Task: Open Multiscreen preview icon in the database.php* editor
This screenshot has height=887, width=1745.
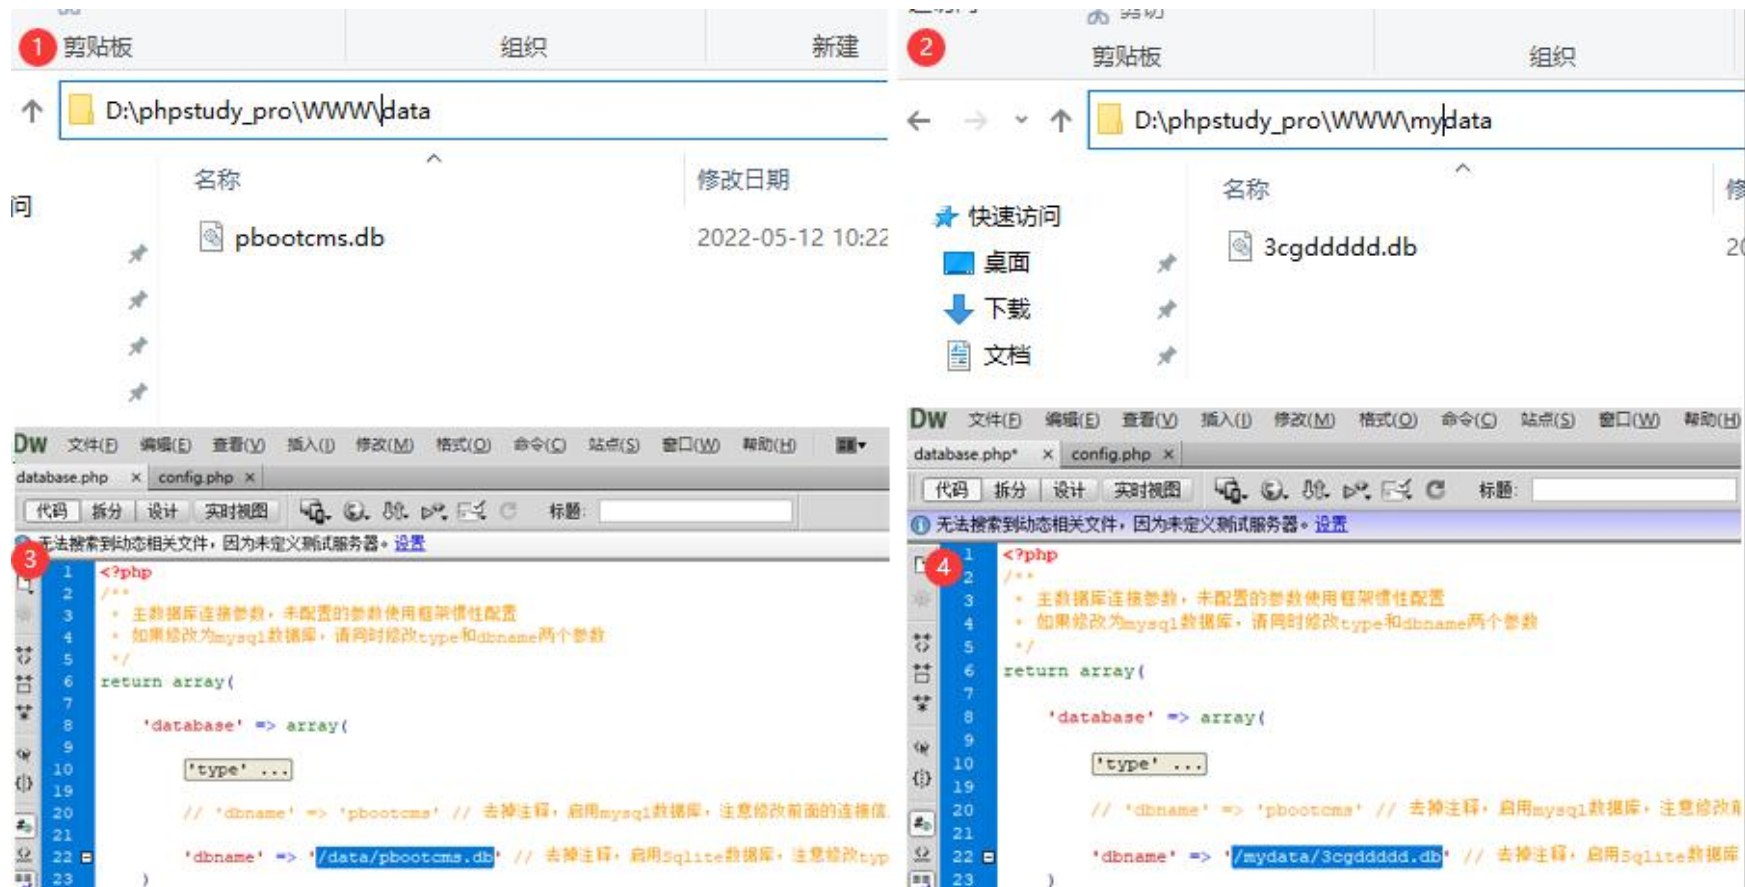Action: click(x=1229, y=489)
